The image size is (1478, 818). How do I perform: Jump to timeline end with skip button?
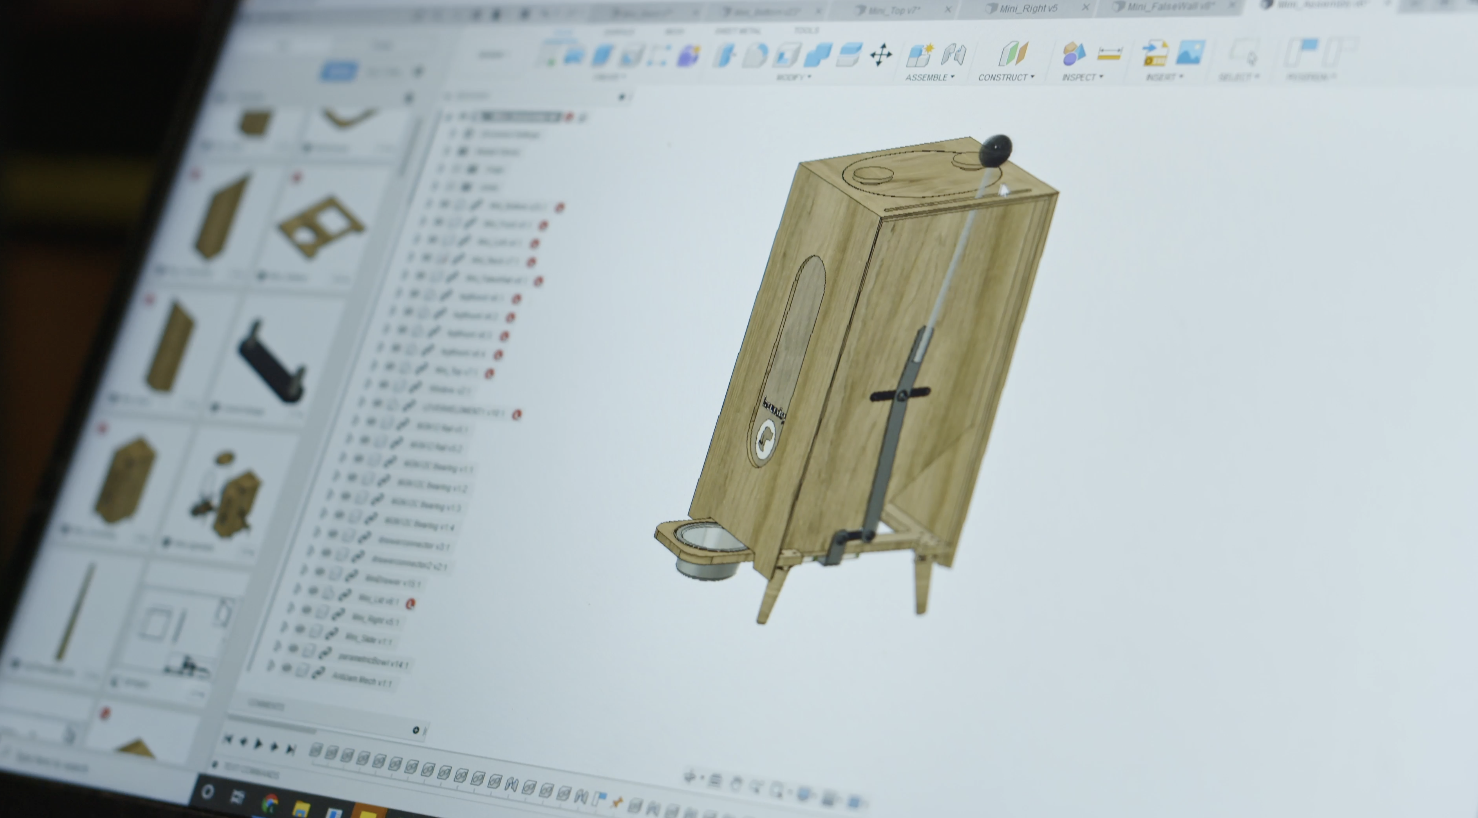click(291, 748)
